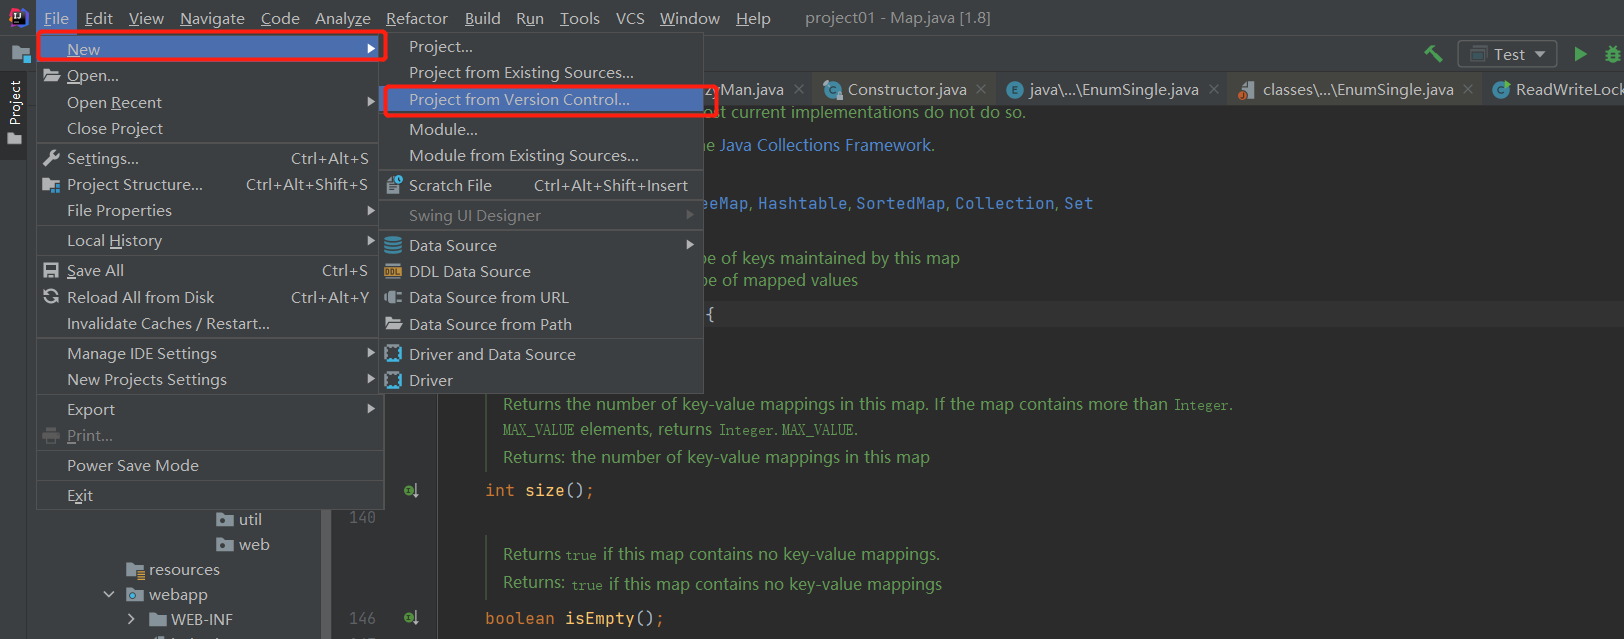
Task: Expand the Export submenu arrow
Action: [371, 409]
